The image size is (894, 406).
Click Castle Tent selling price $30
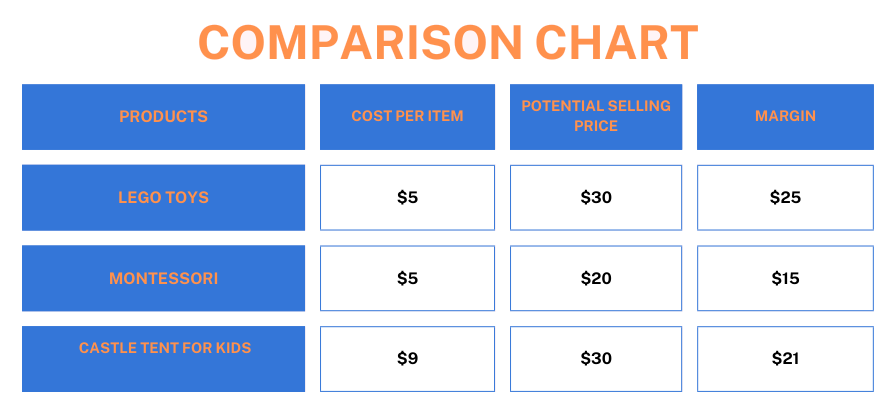coord(596,359)
